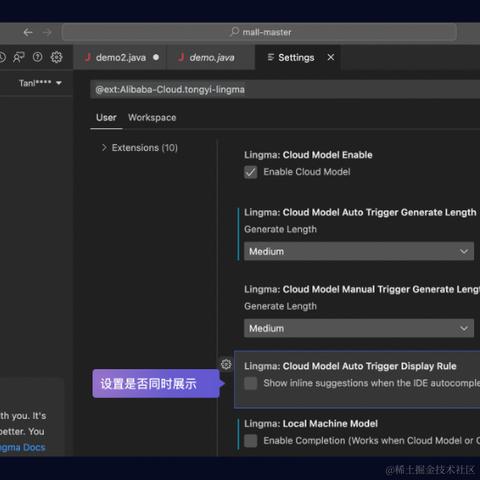Select the Settings editor tab
480x480 pixels.
[x=298, y=57]
